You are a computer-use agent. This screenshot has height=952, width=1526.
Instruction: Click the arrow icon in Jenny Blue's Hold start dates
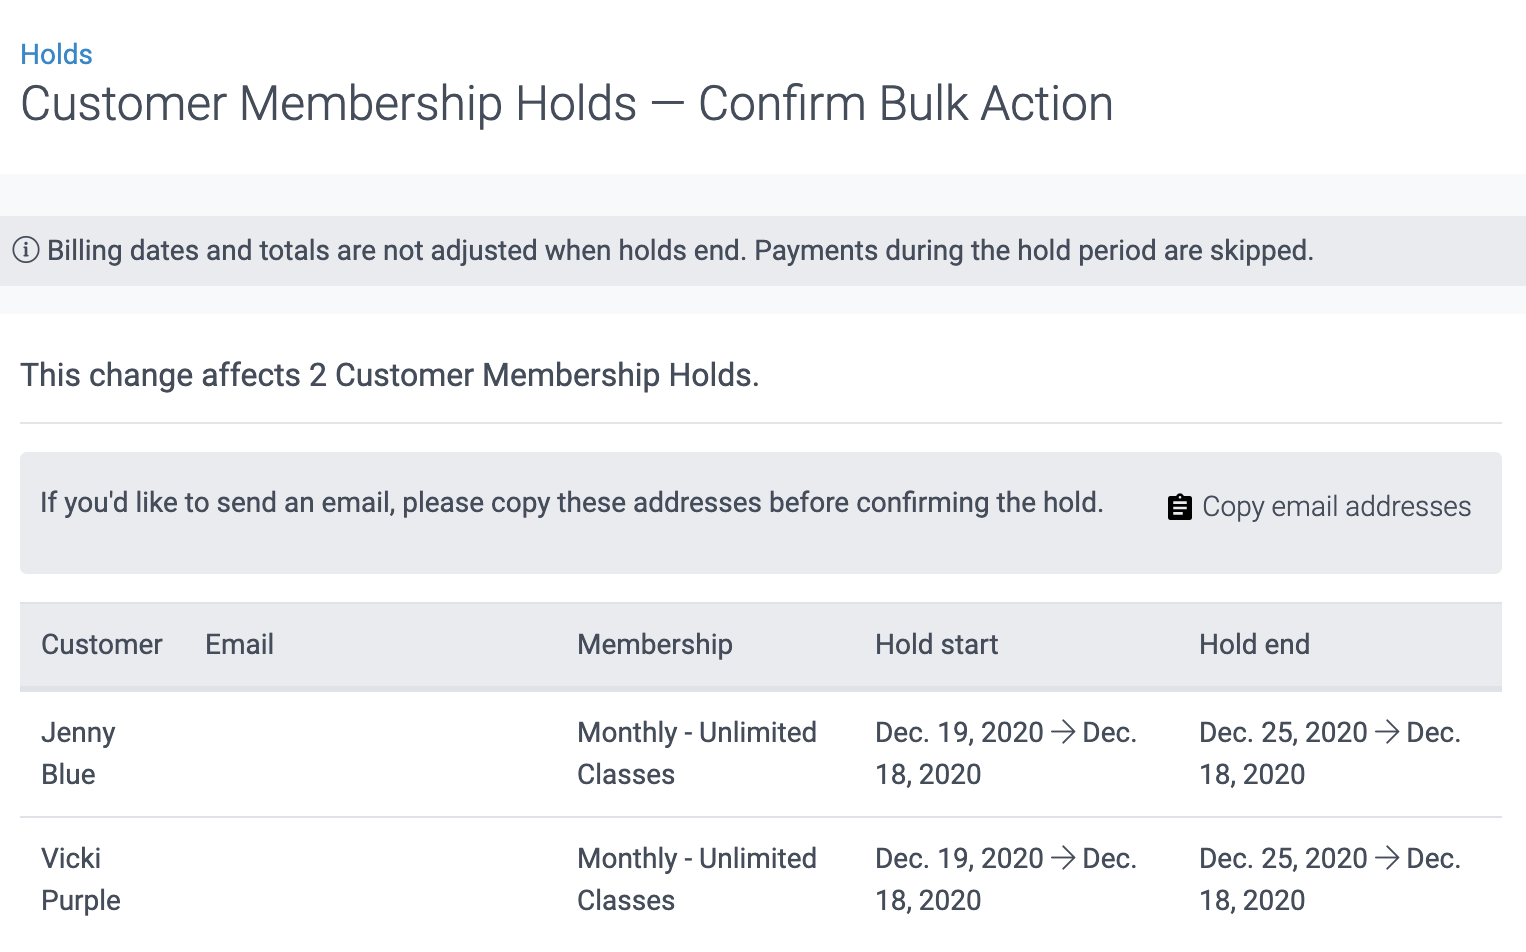click(x=1063, y=732)
